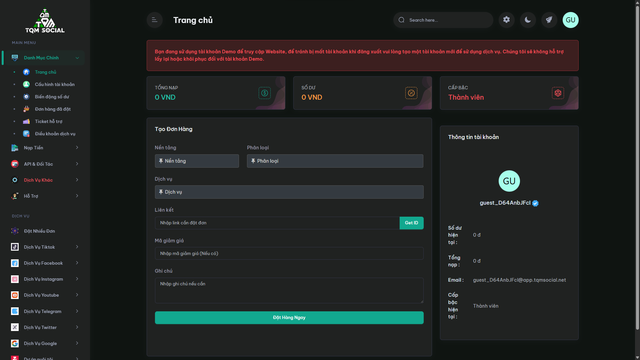Collapse the Danh Mục Chính menu
This screenshot has height=360, width=640.
pos(77,58)
